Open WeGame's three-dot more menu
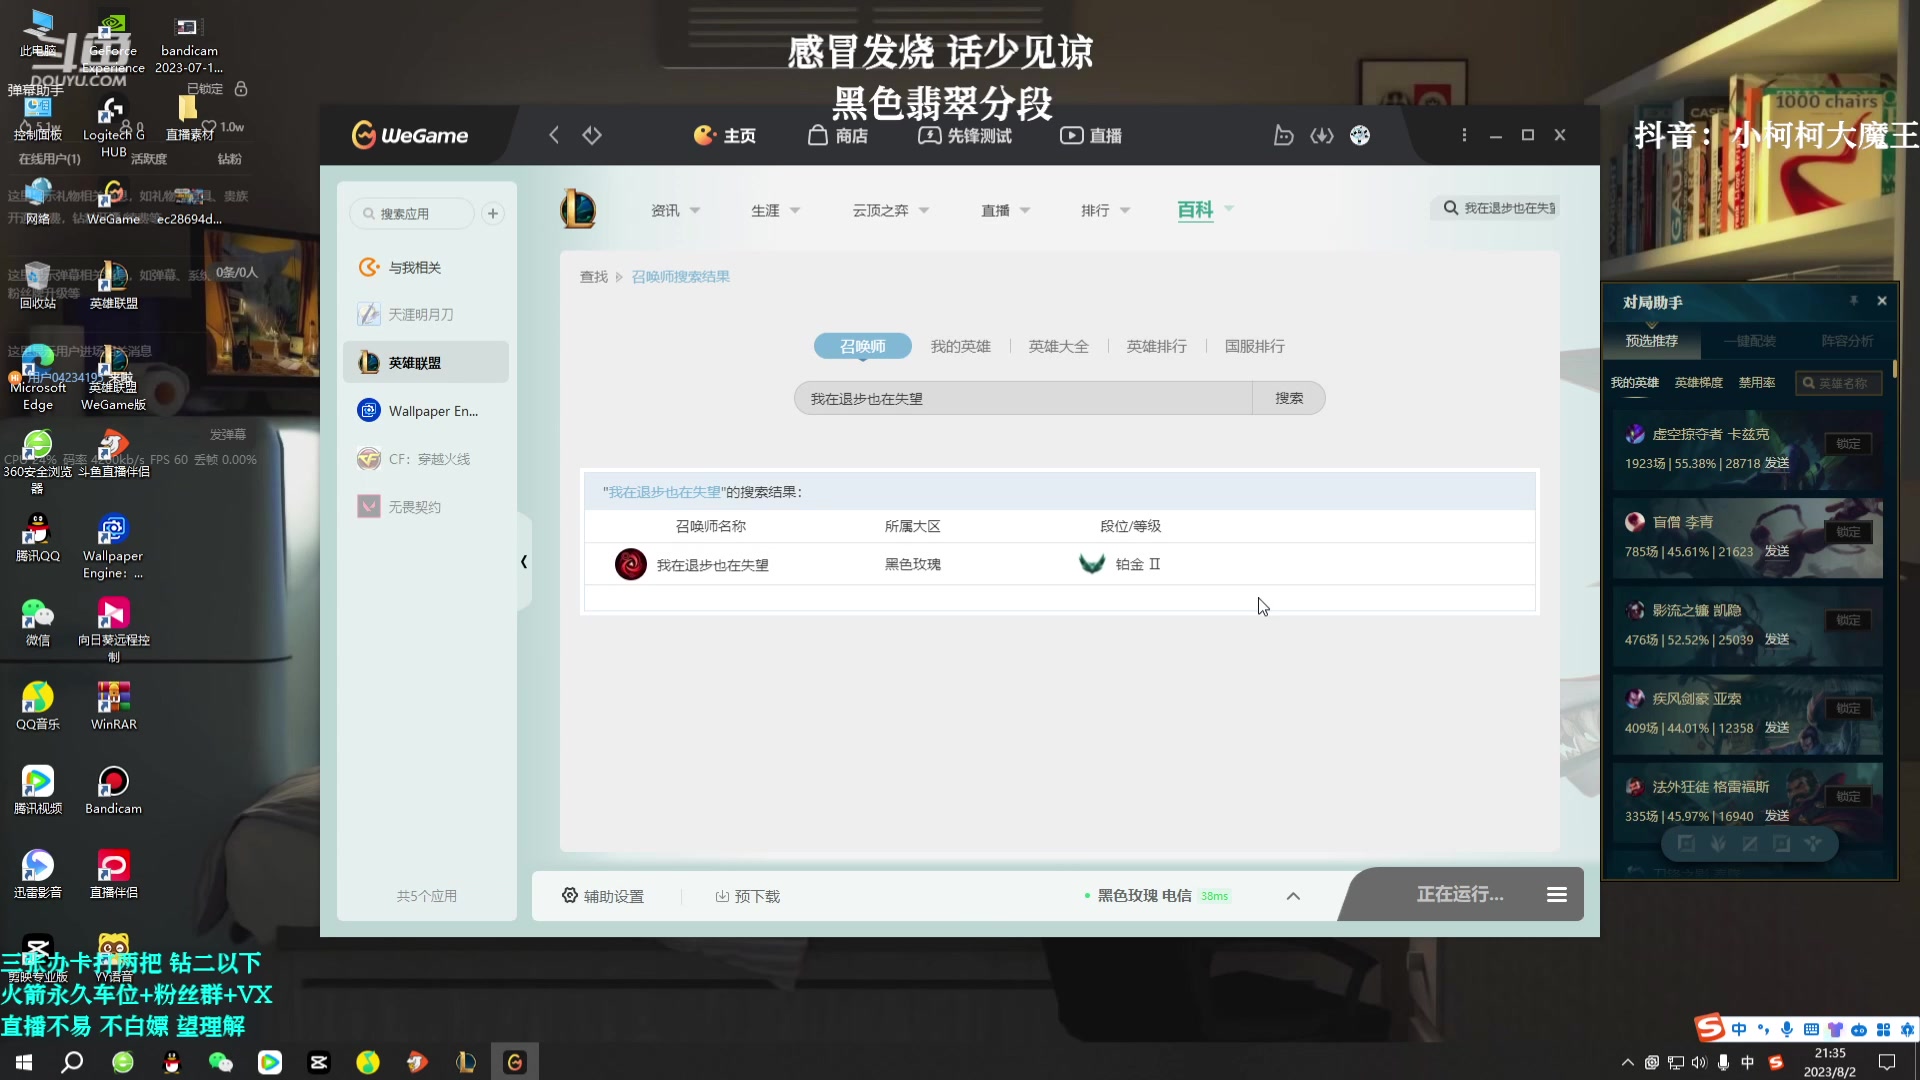The height and width of the screenshot is (1080, 1920). pyautogui.click(x=1464, y=135)
